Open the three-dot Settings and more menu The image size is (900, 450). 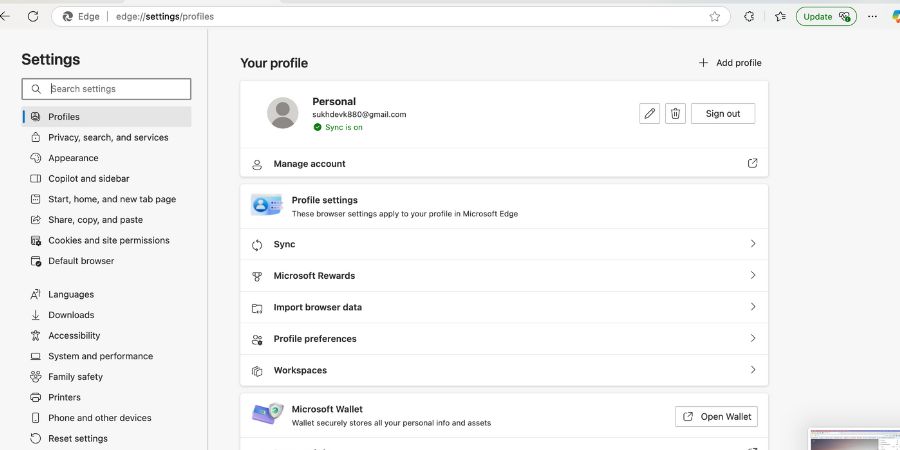point(872,16)
